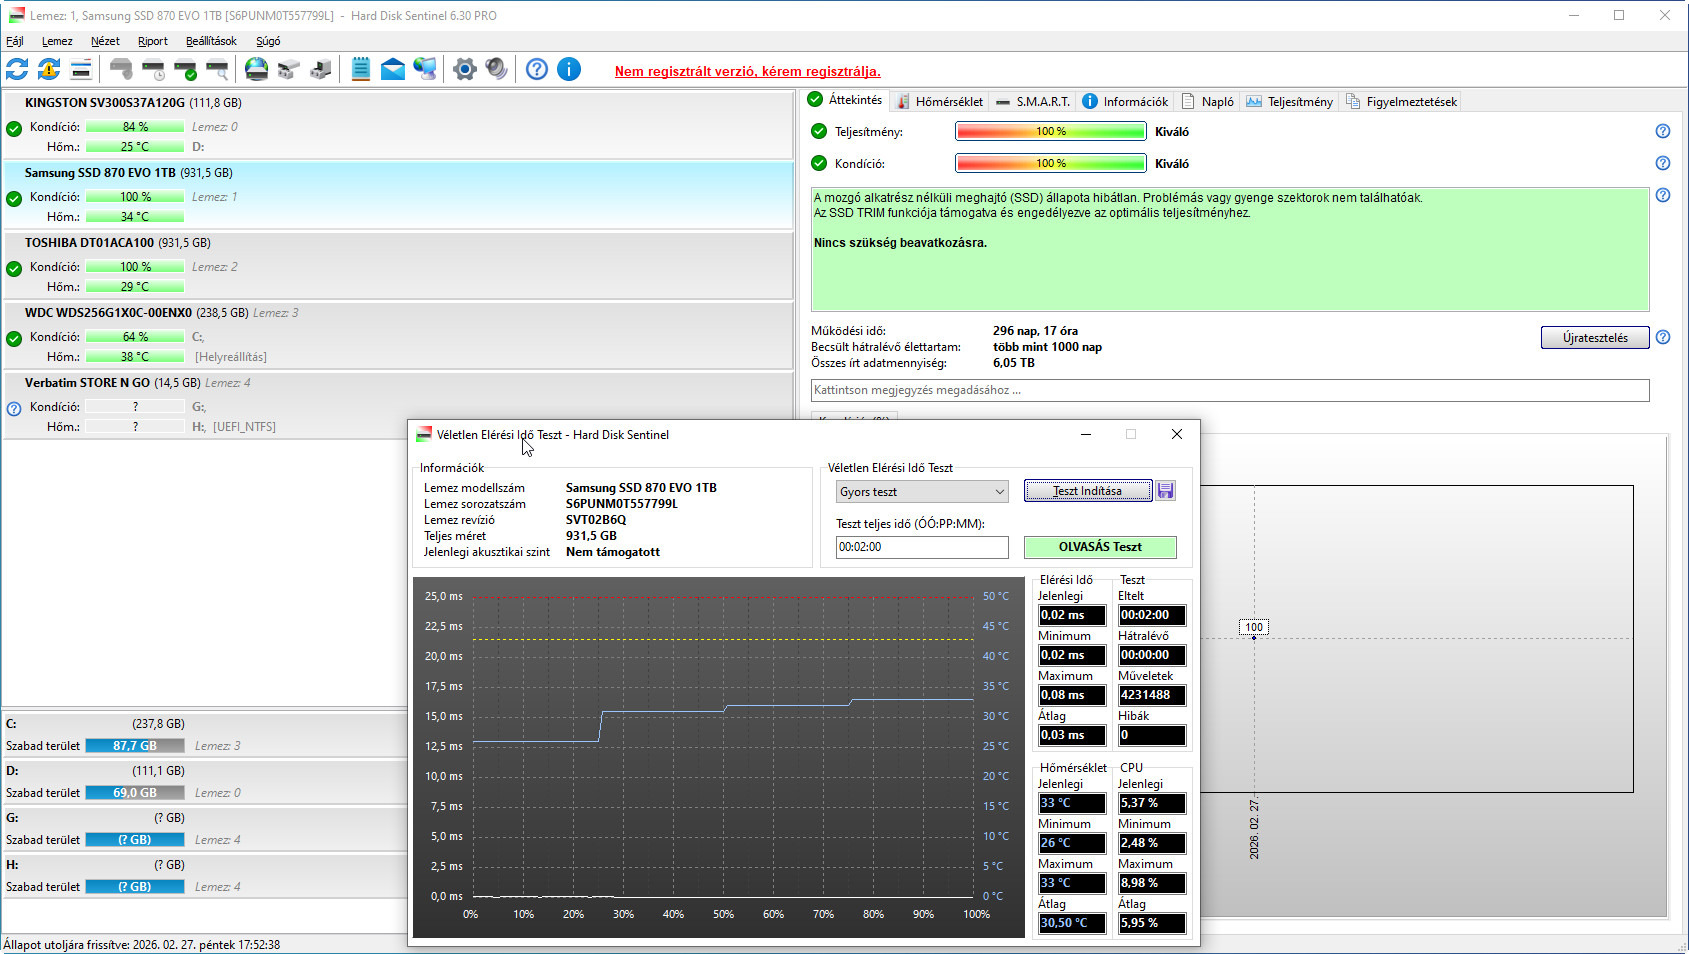Click the Kondíció 100 % gradient bar in overview
Screen dimensions: 1689x954
pyautogui.click(x=1051, y=163)
